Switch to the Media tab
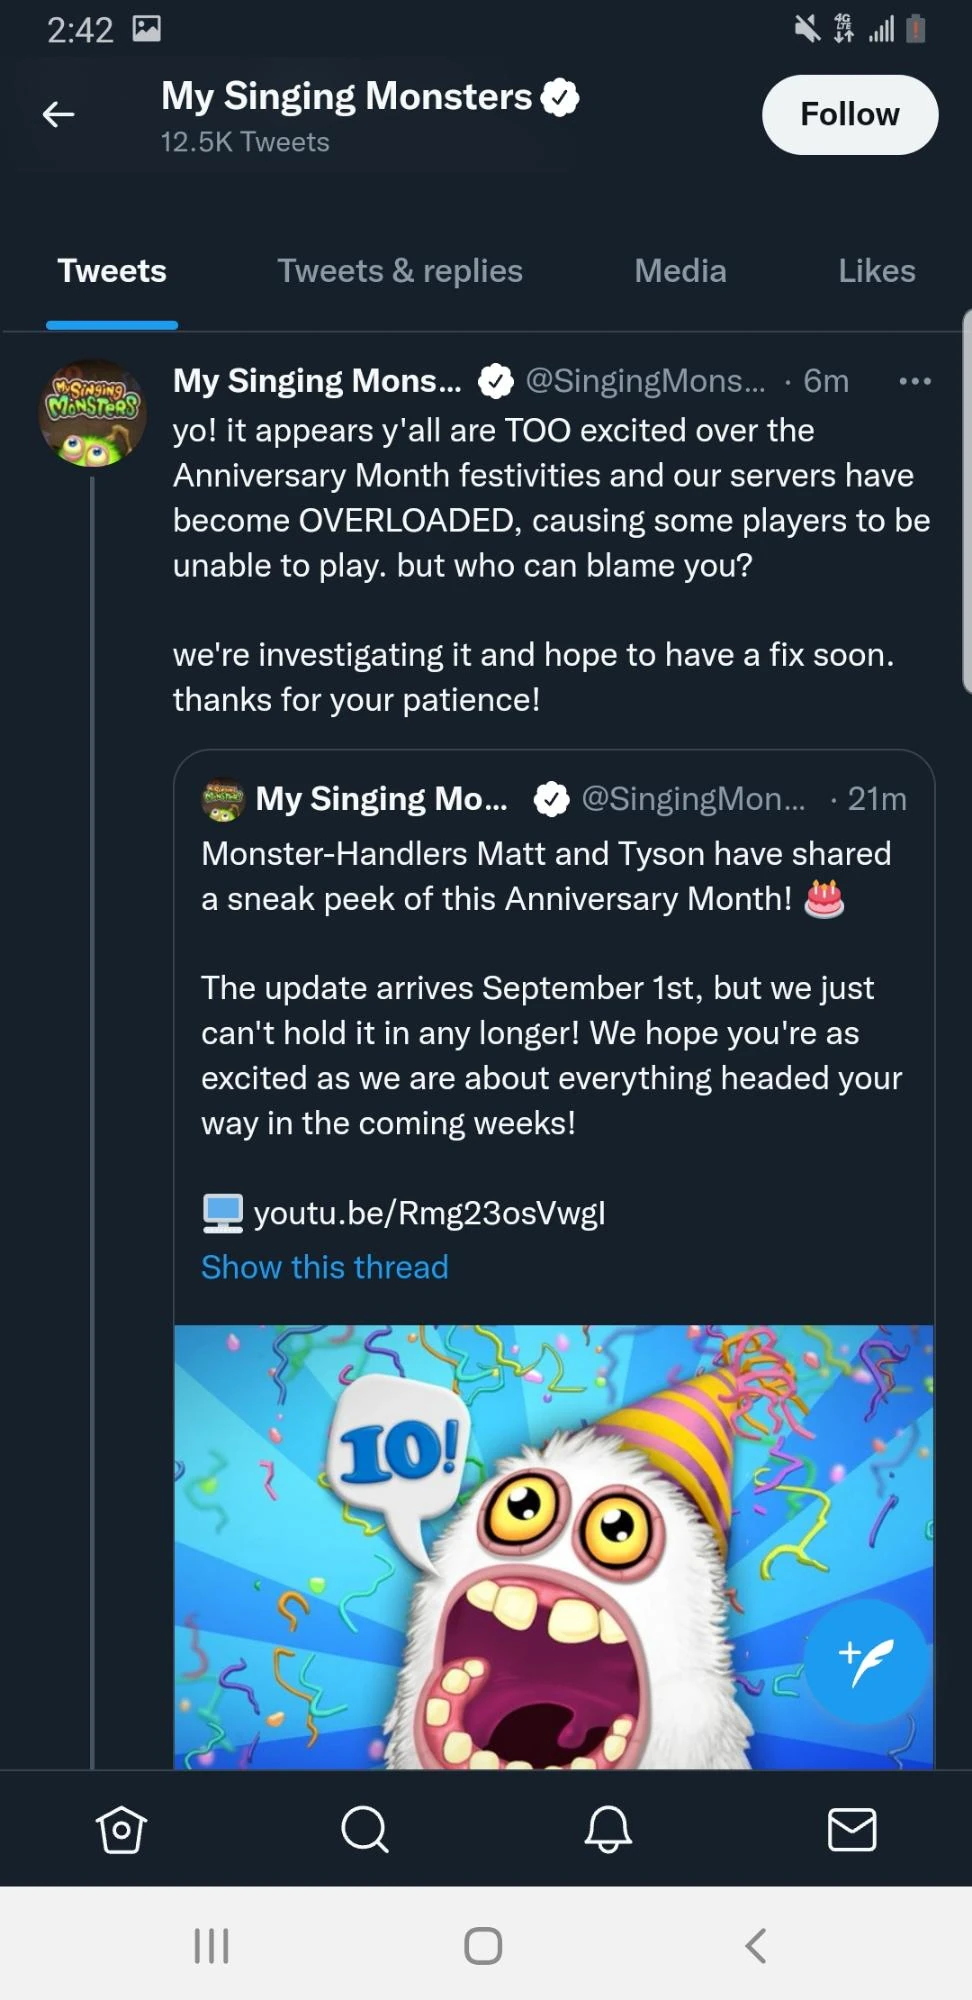Screen dimensions: 972x2000 pos(680,271)
